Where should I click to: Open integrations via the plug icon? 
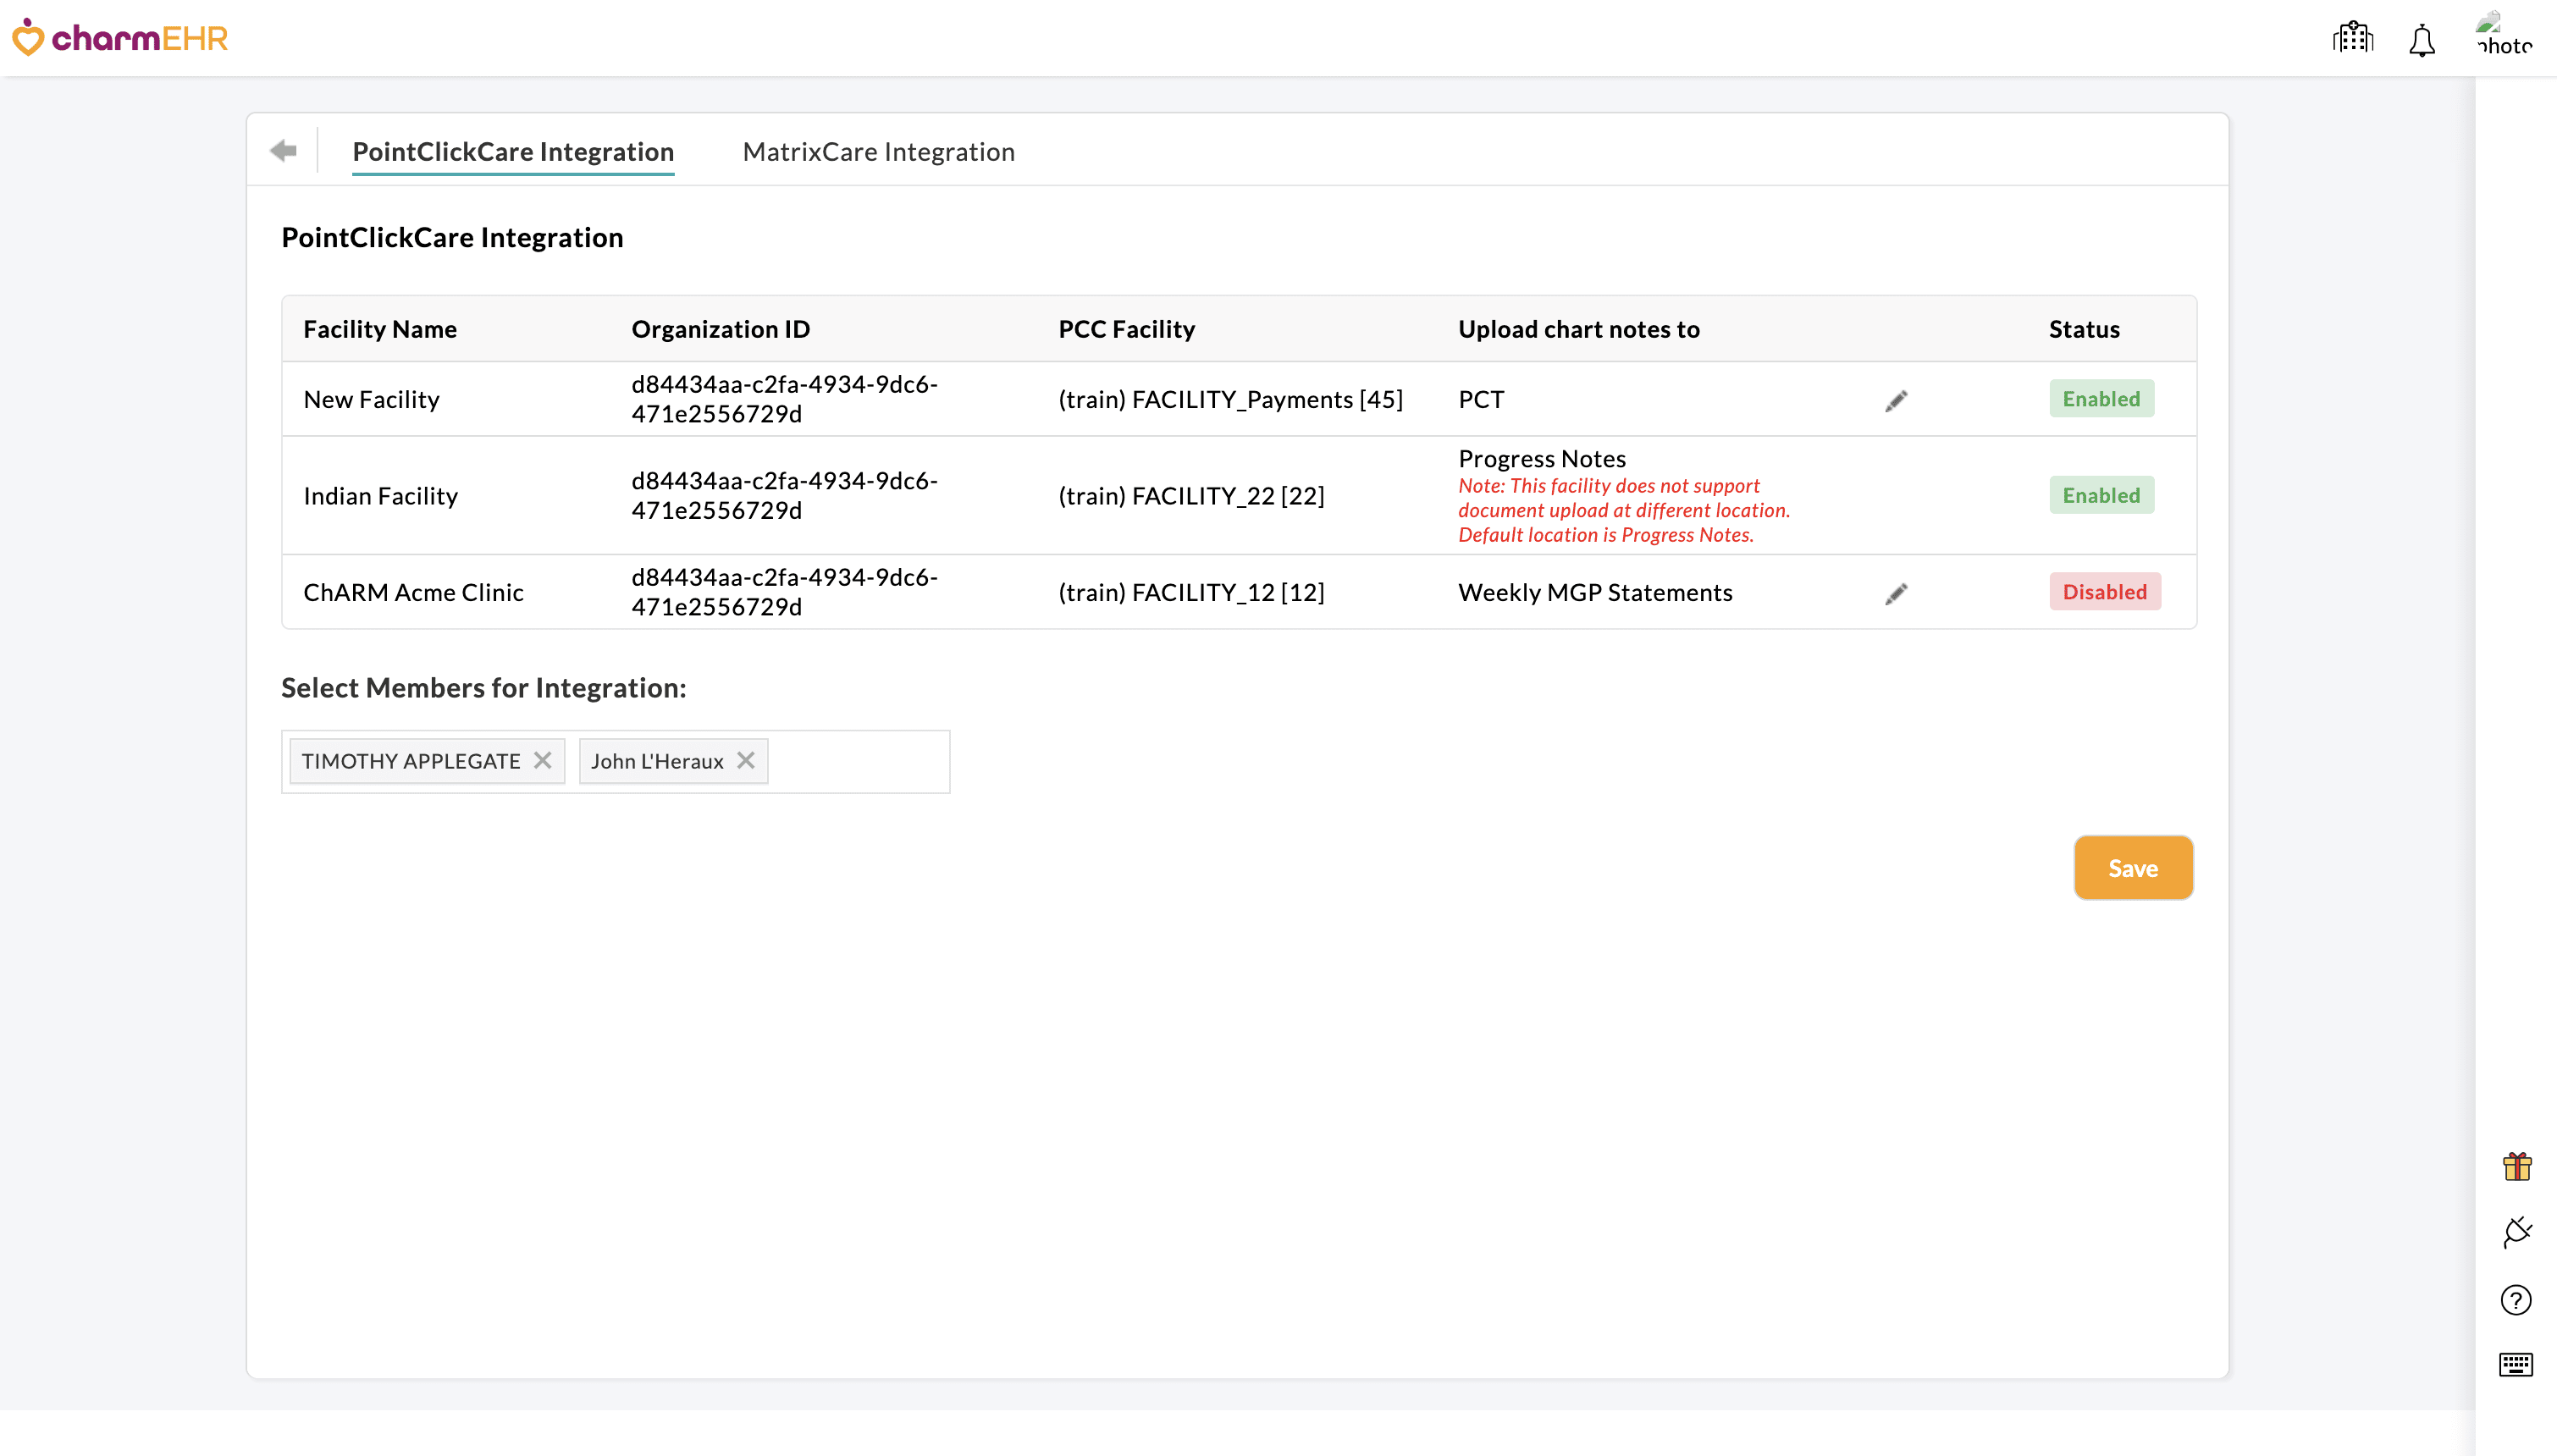pos(2517,1232)
